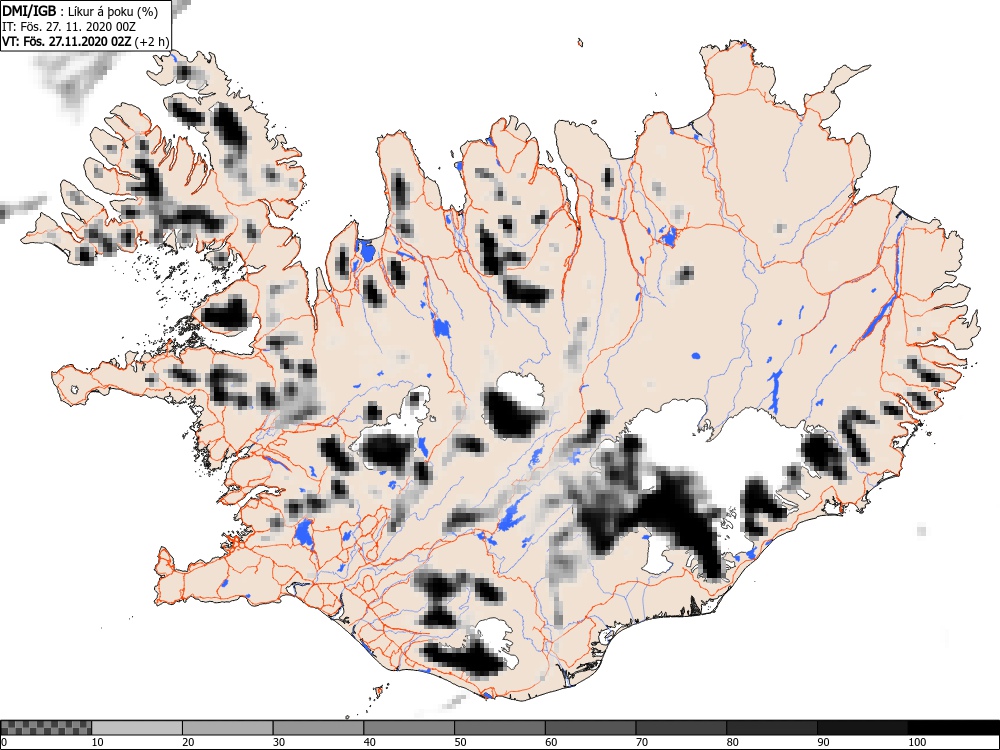Click the 10-20 percent gray swatch
The image size is (1000, 750).
click(136, 728)
